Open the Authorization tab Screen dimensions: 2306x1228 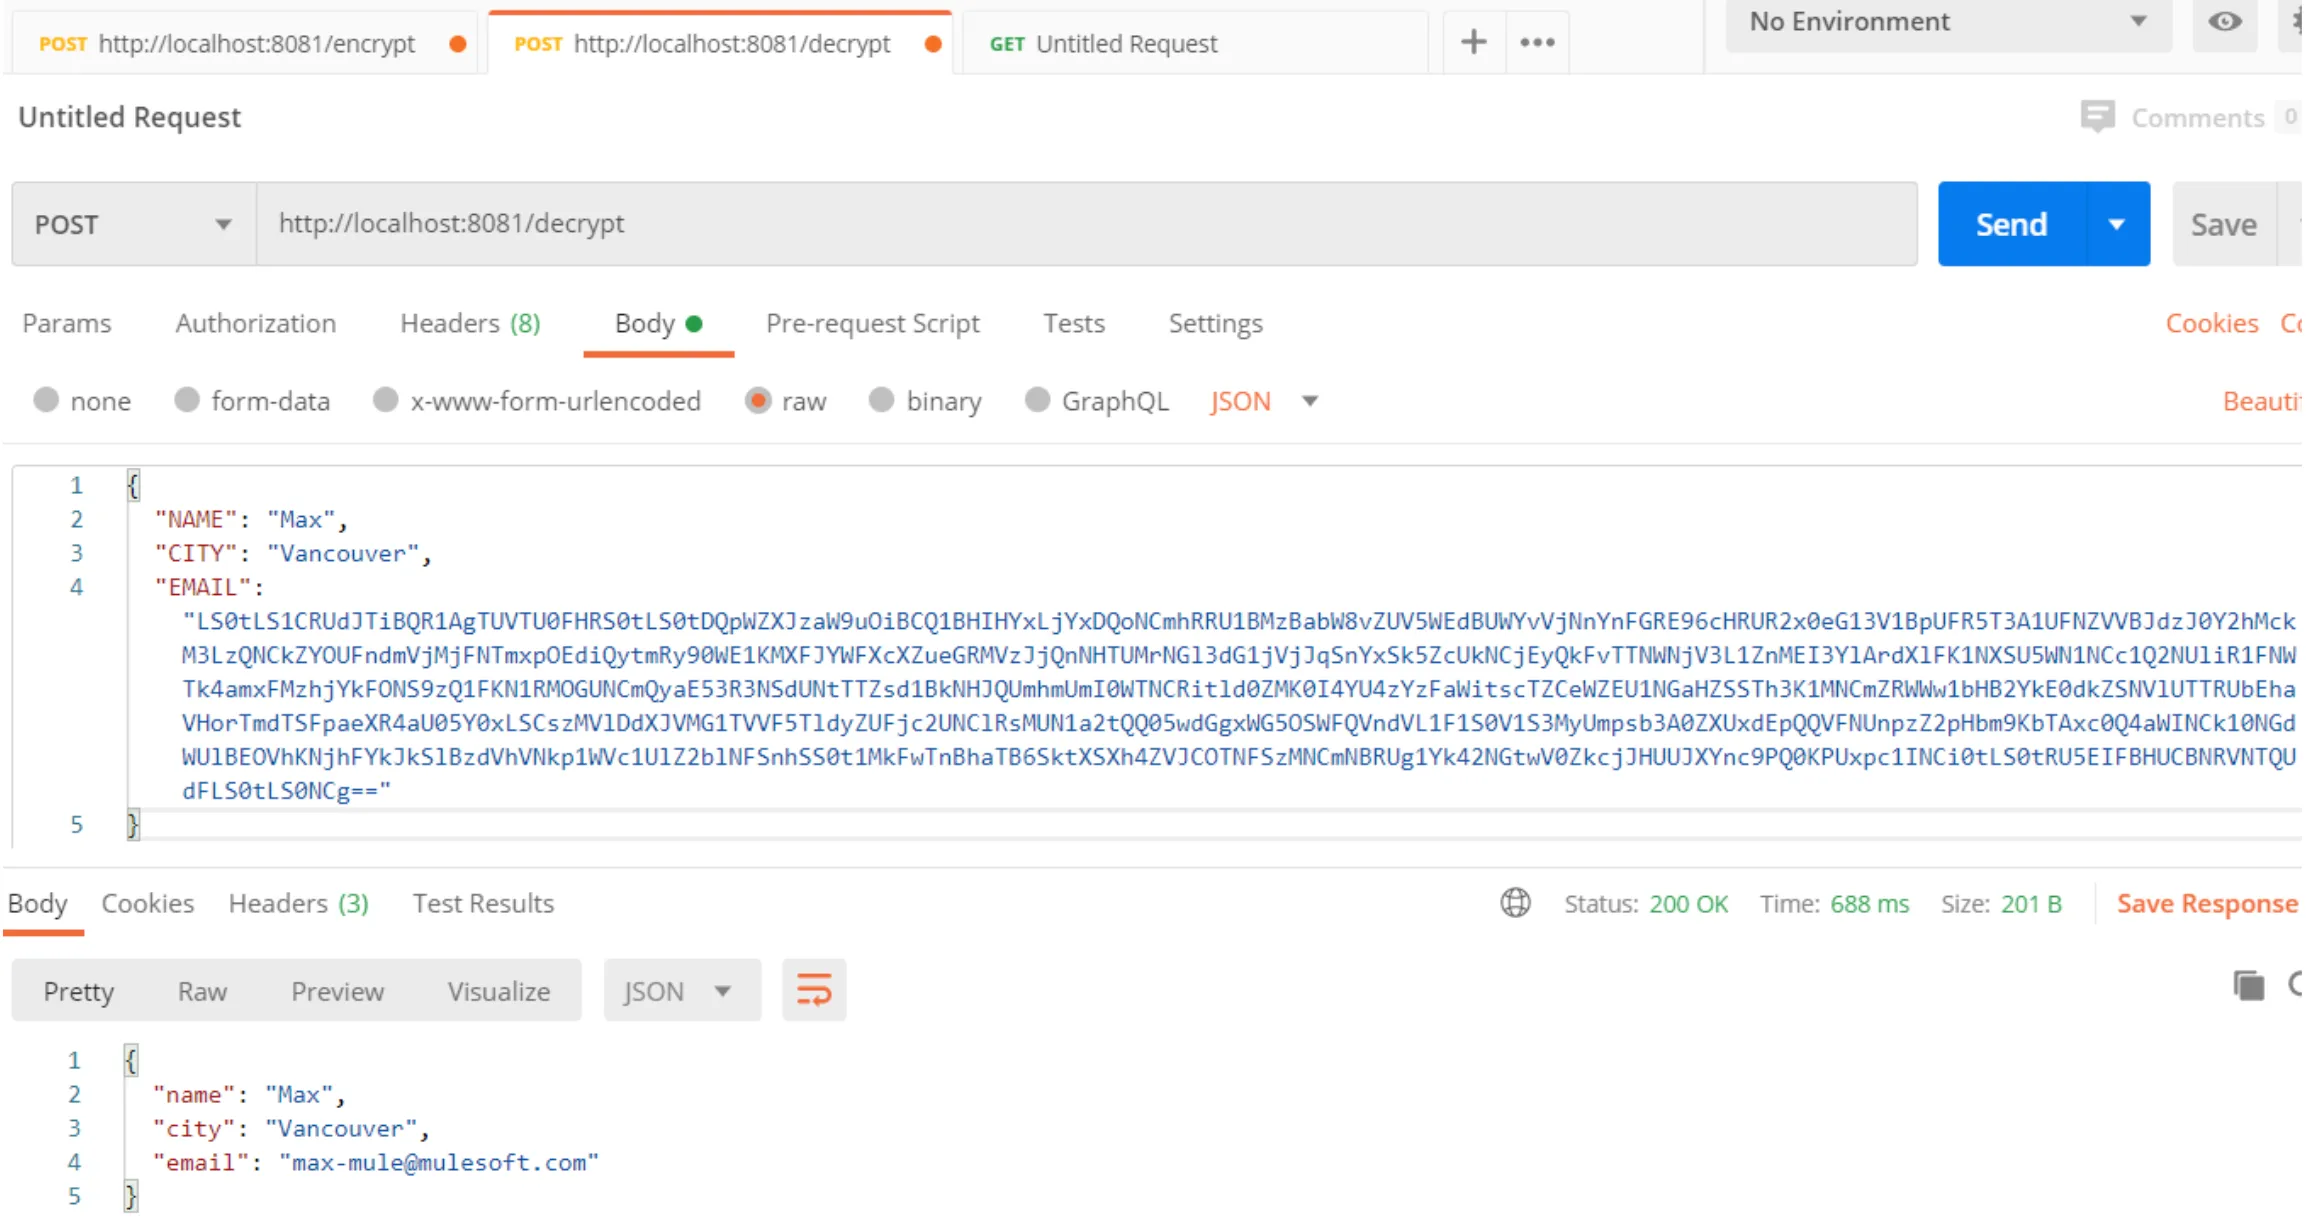click(x=256, y=323)
